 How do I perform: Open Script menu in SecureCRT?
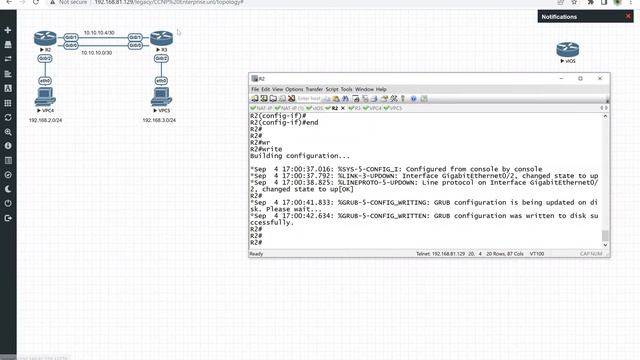pyautogui.click(x=332, y=89)
